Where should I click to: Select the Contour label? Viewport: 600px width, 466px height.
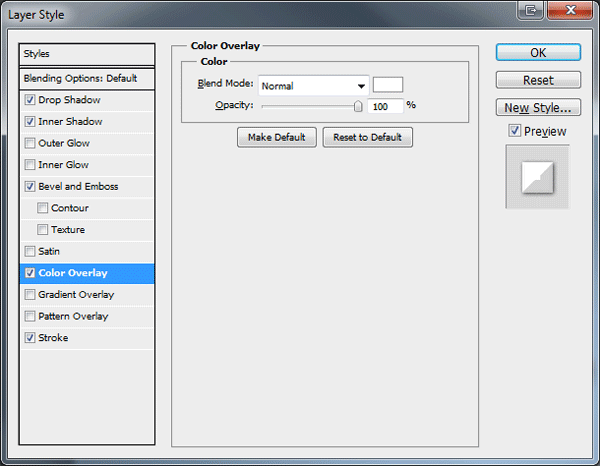click(70, 208)
